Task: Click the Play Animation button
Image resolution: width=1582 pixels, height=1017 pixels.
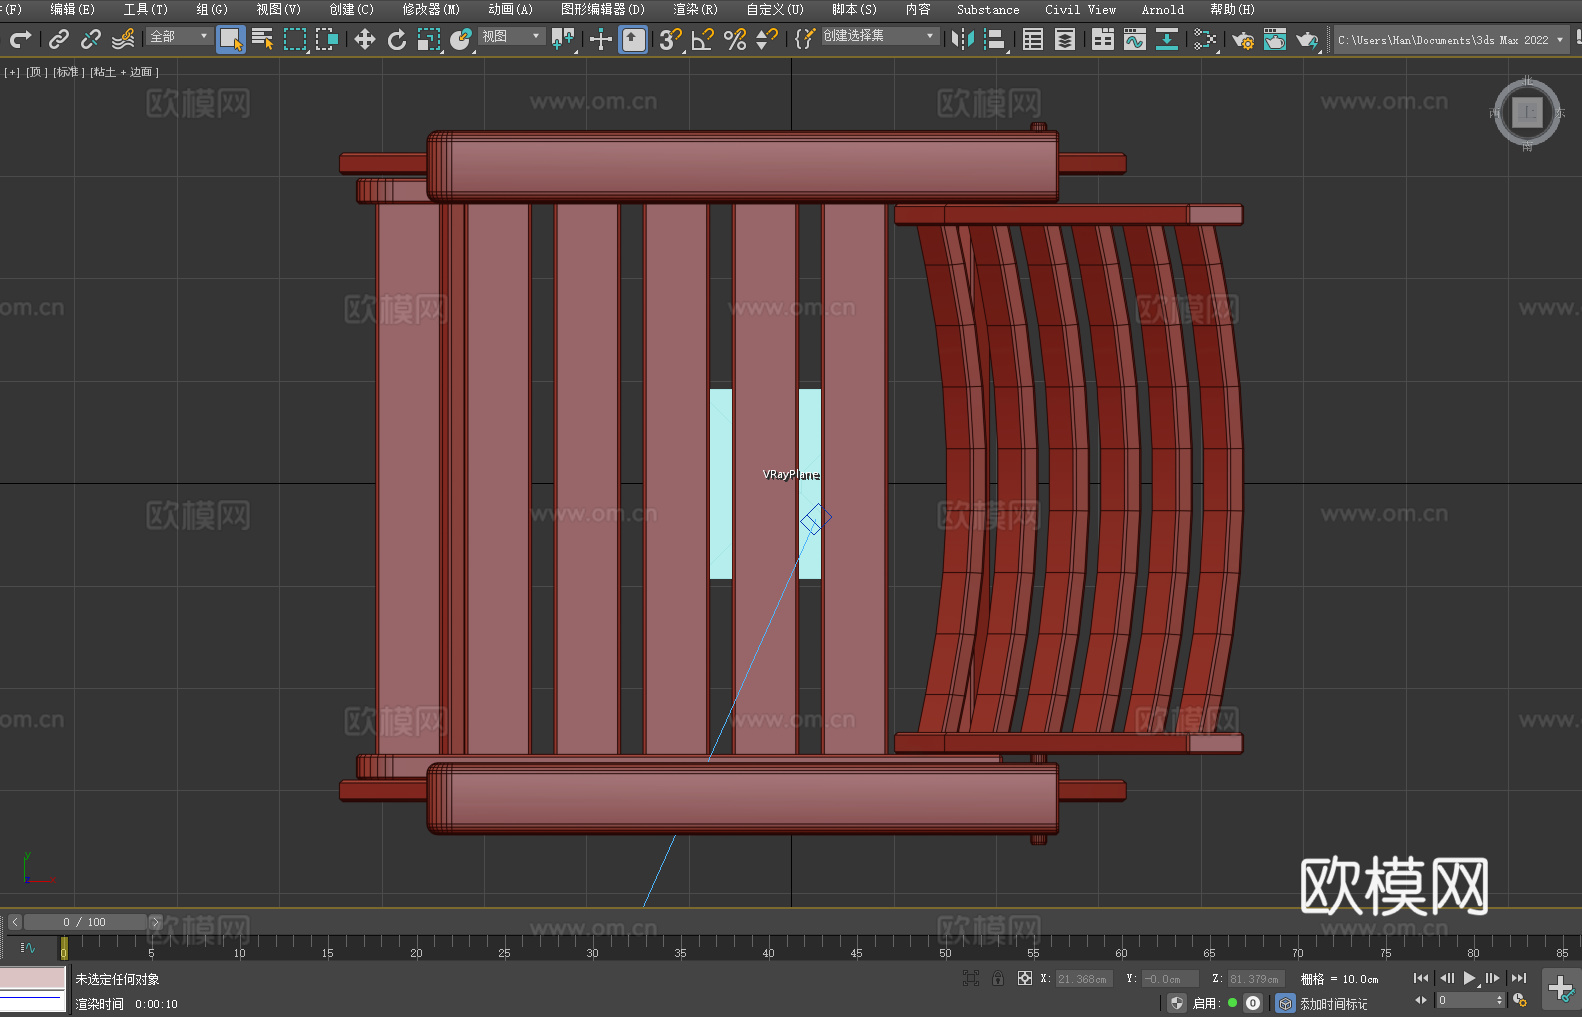Action: click(1470, 978)
